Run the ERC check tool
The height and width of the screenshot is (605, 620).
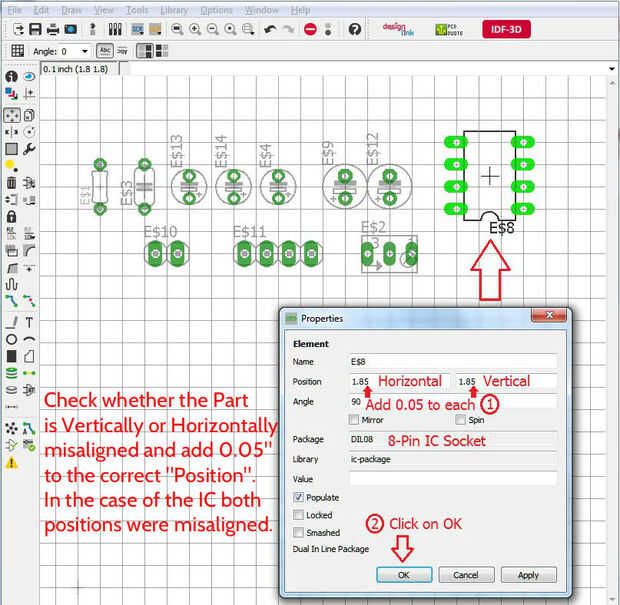click(x=11, y=445)
